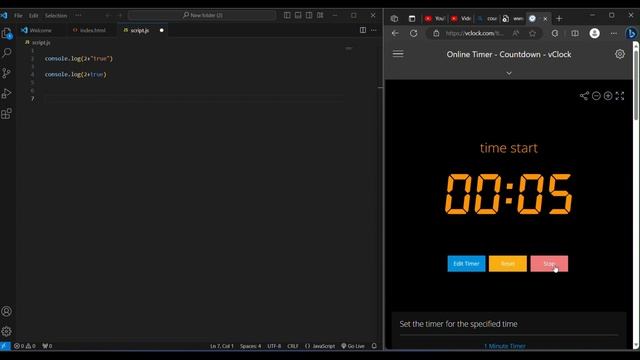640x360 pixels.
Task: Click the remote window indicator in status bar
Action: click(5, 346)
